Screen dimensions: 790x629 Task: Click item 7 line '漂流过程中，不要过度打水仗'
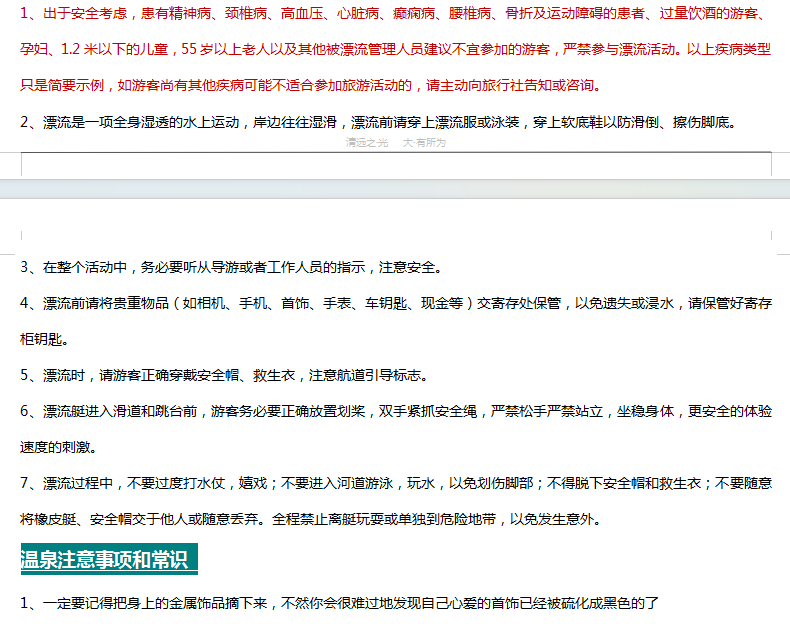396,483
